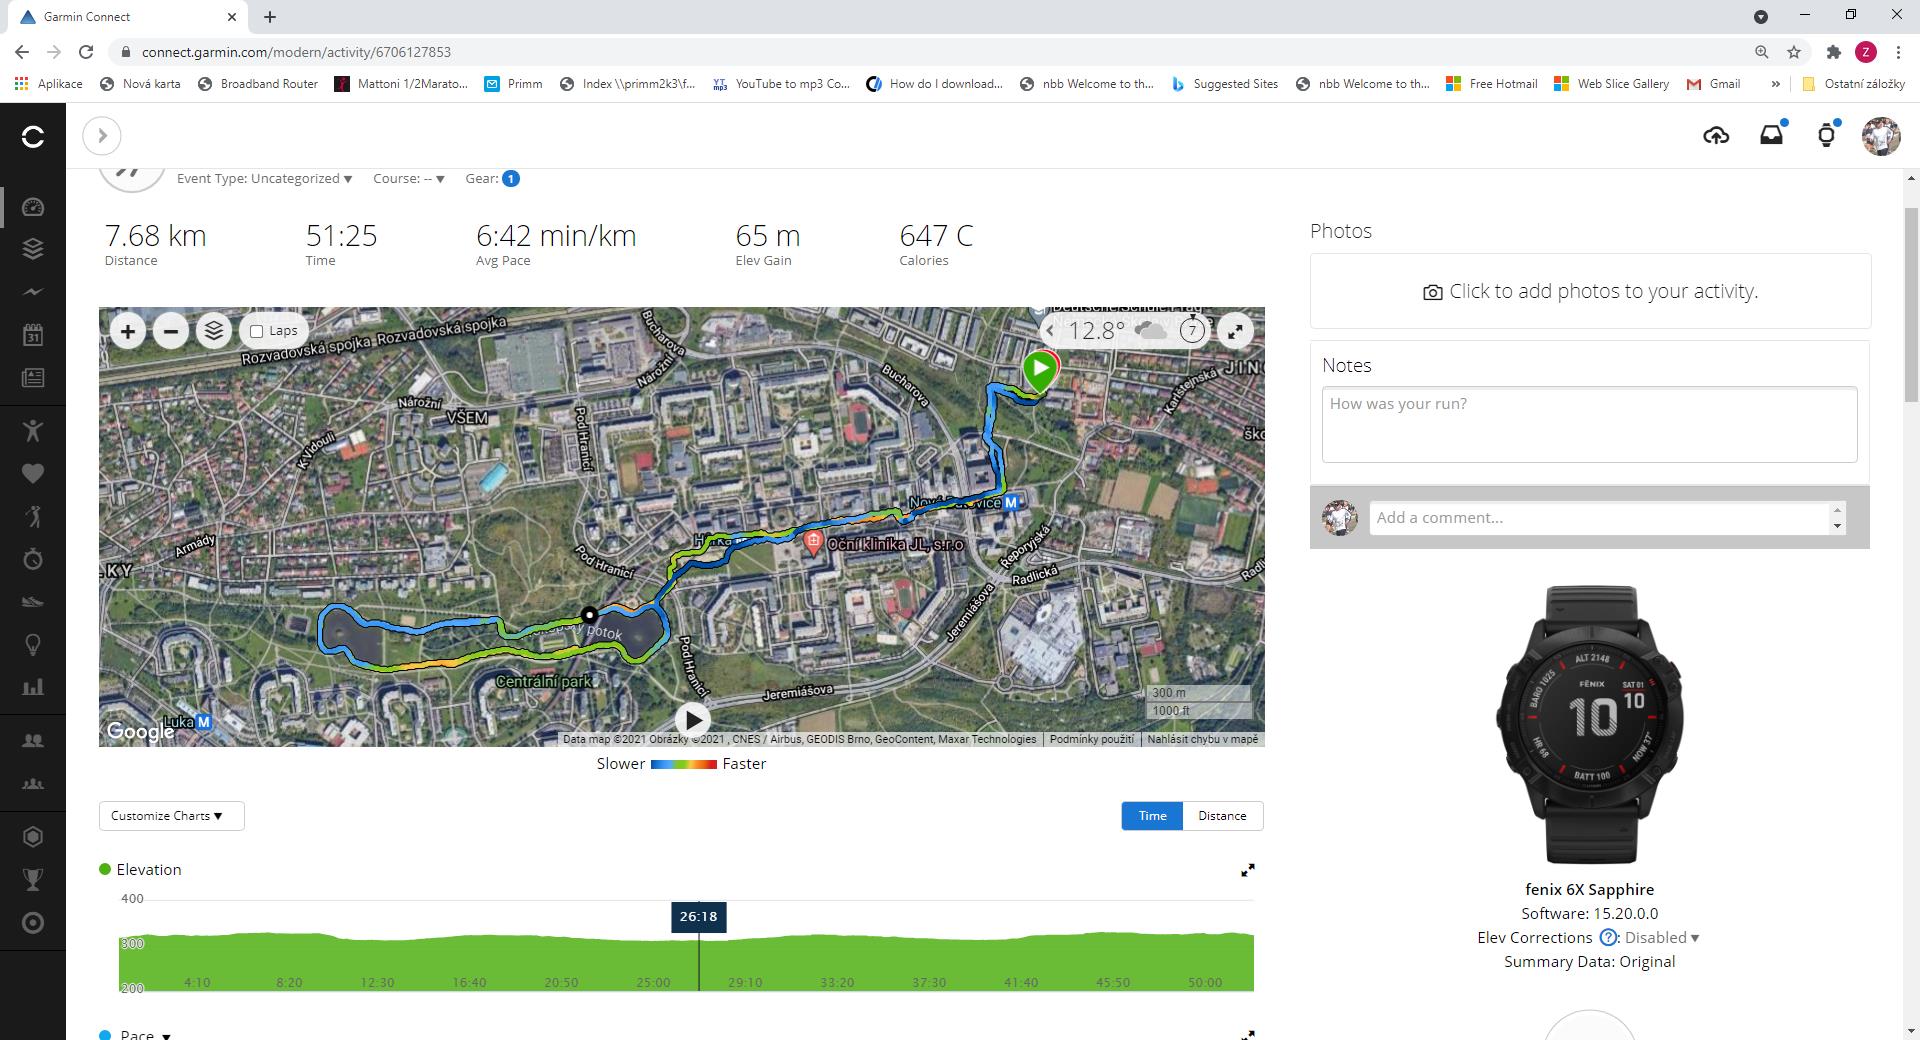The image size is (1920, 1040).
Task: Collapse the weather panel arrow
Action: coord(1050,331)
